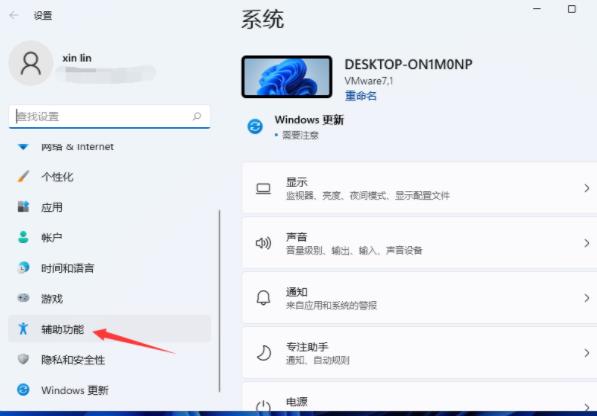
Task: Click the 帐户 person icon
Action: [23, 237]
